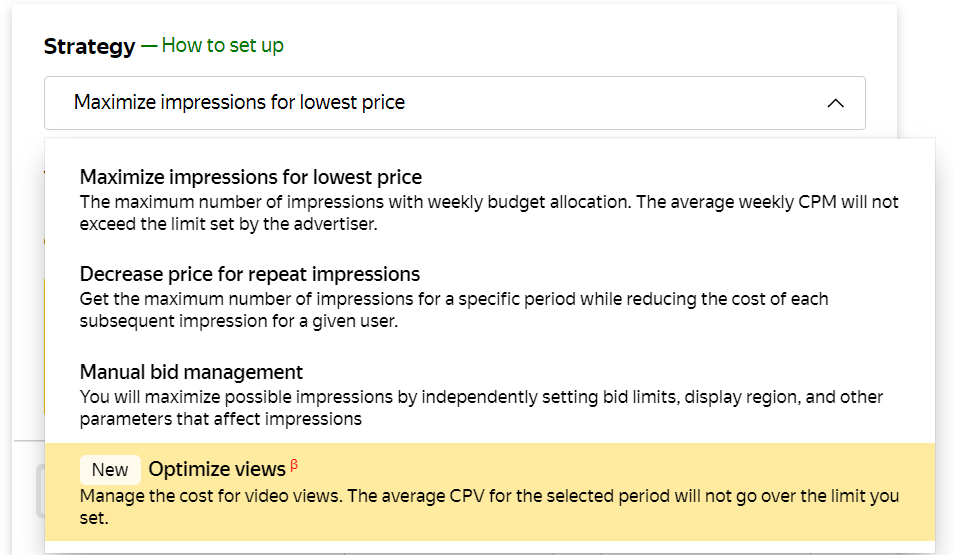Click the 'New' badge beside Optimize views
953x555 pixels.
coord(110,470)
